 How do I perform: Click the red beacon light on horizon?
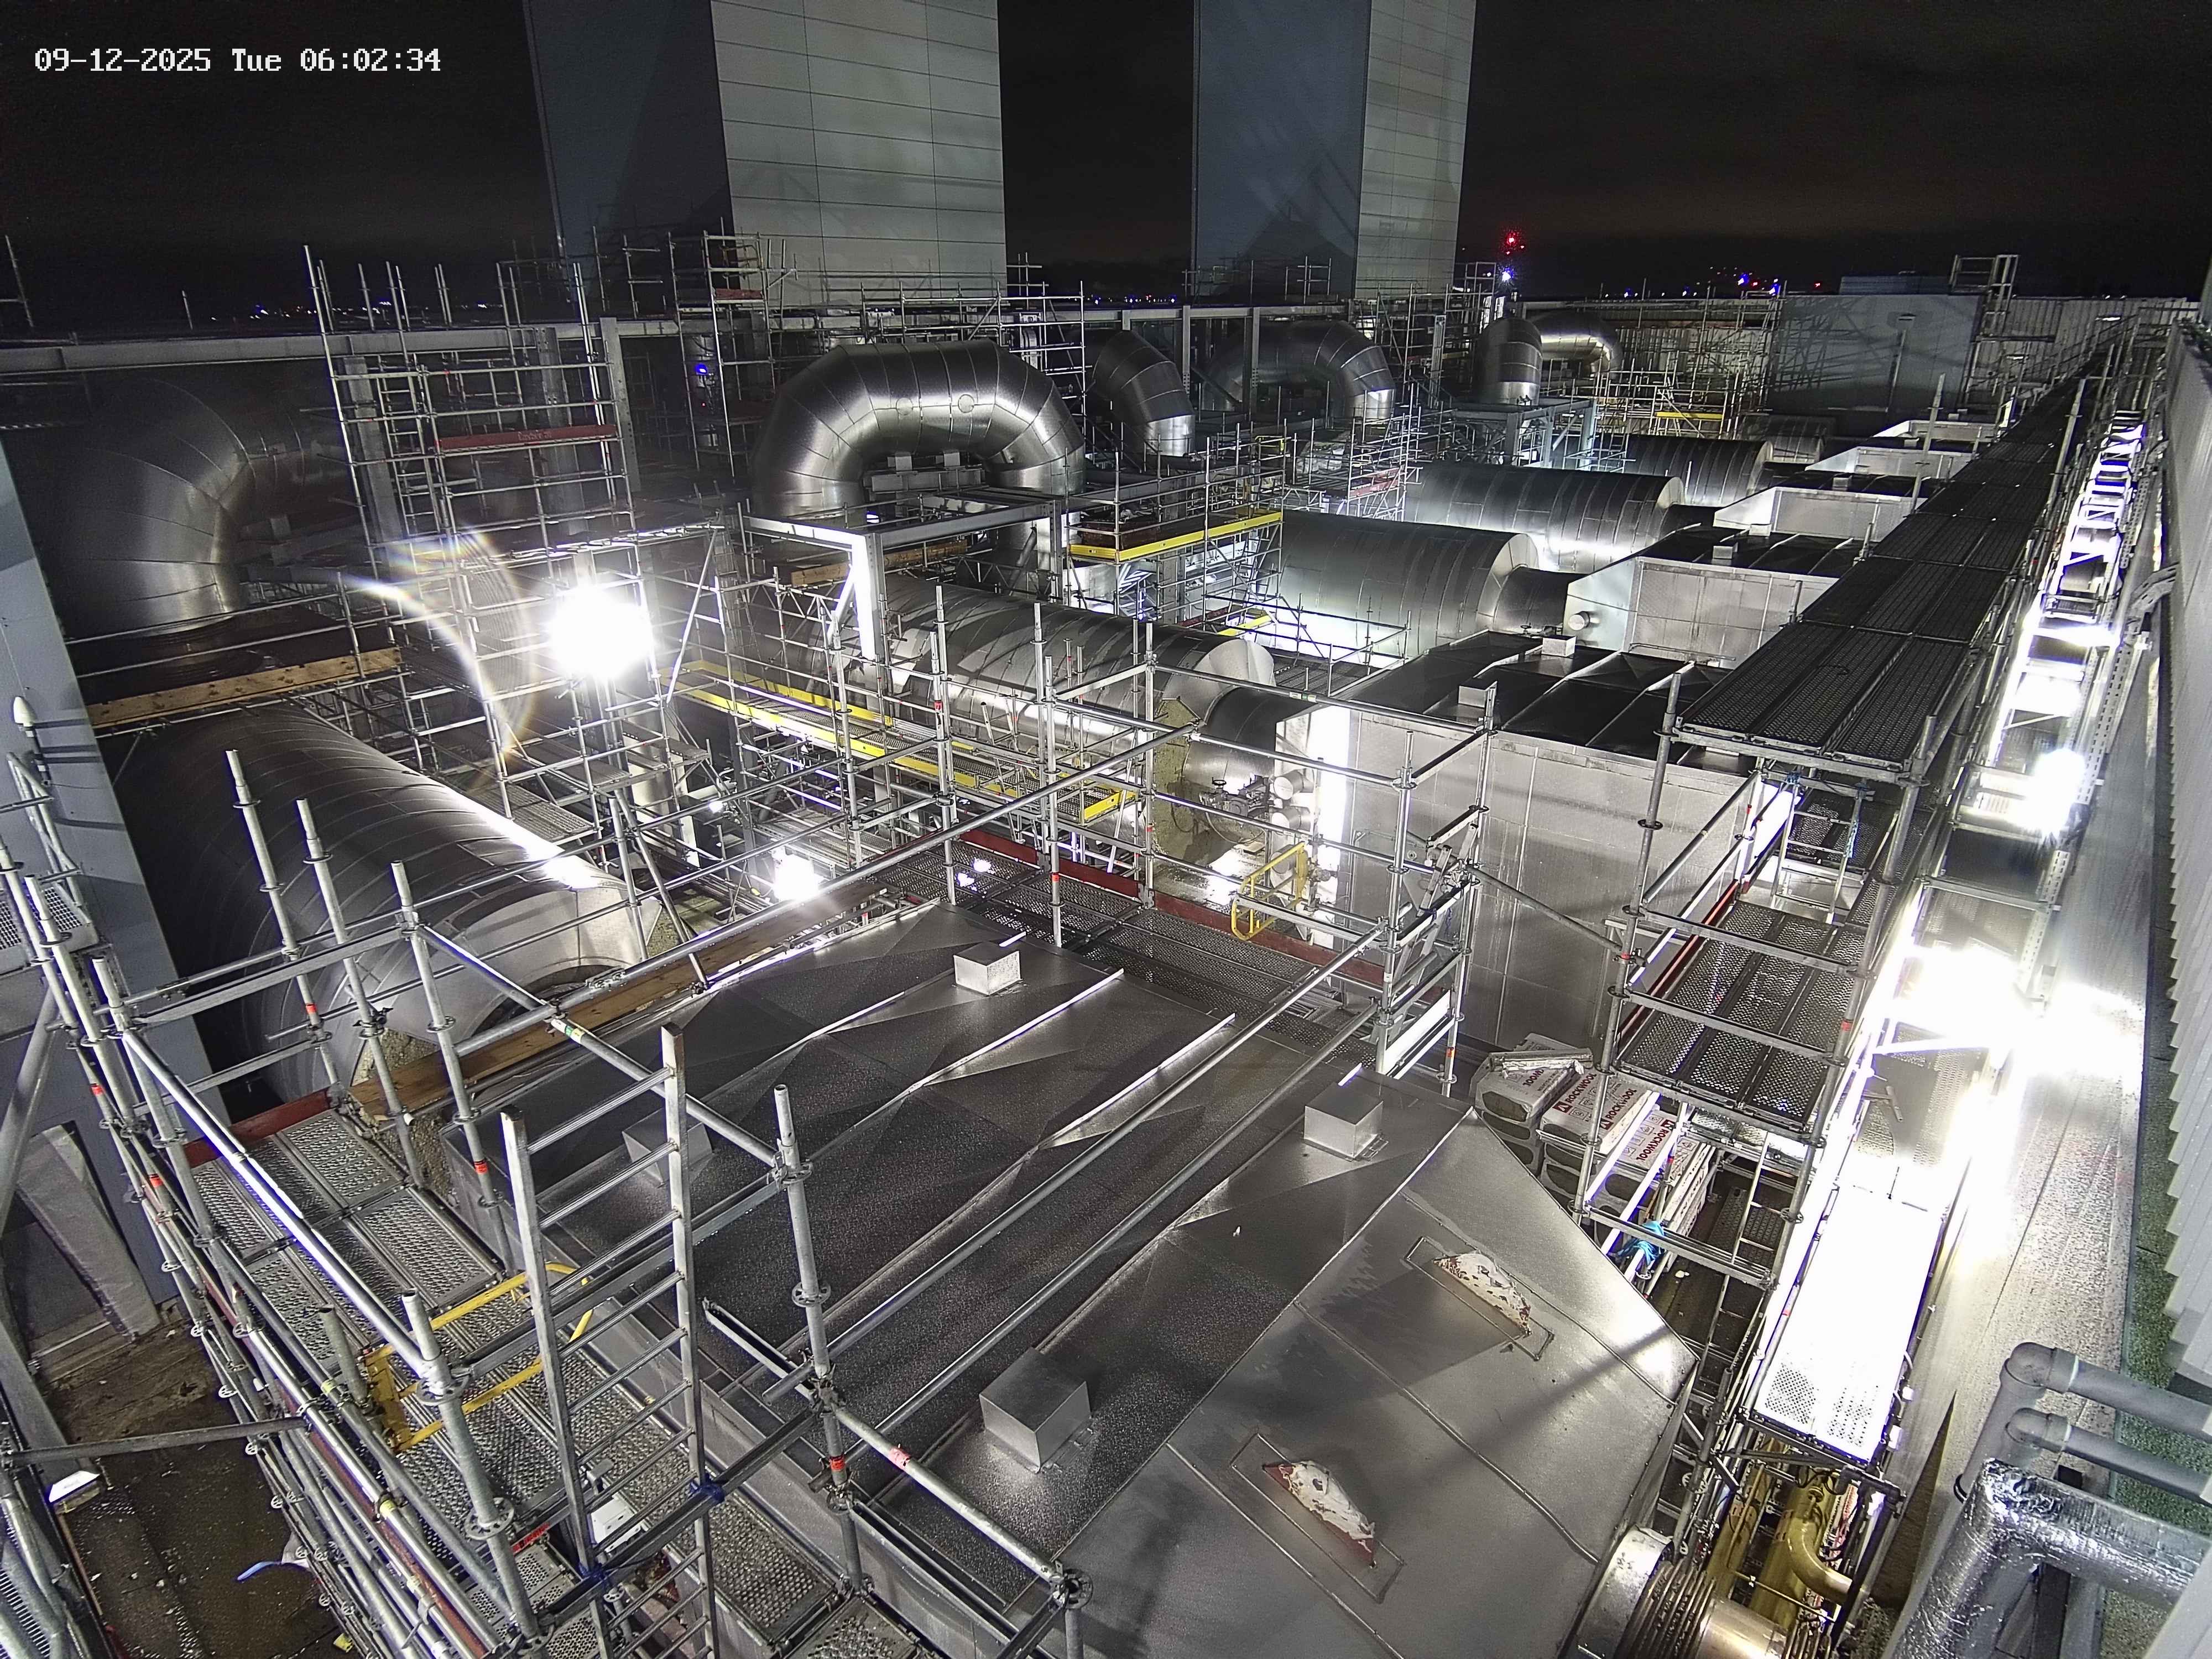[1511, 239]
